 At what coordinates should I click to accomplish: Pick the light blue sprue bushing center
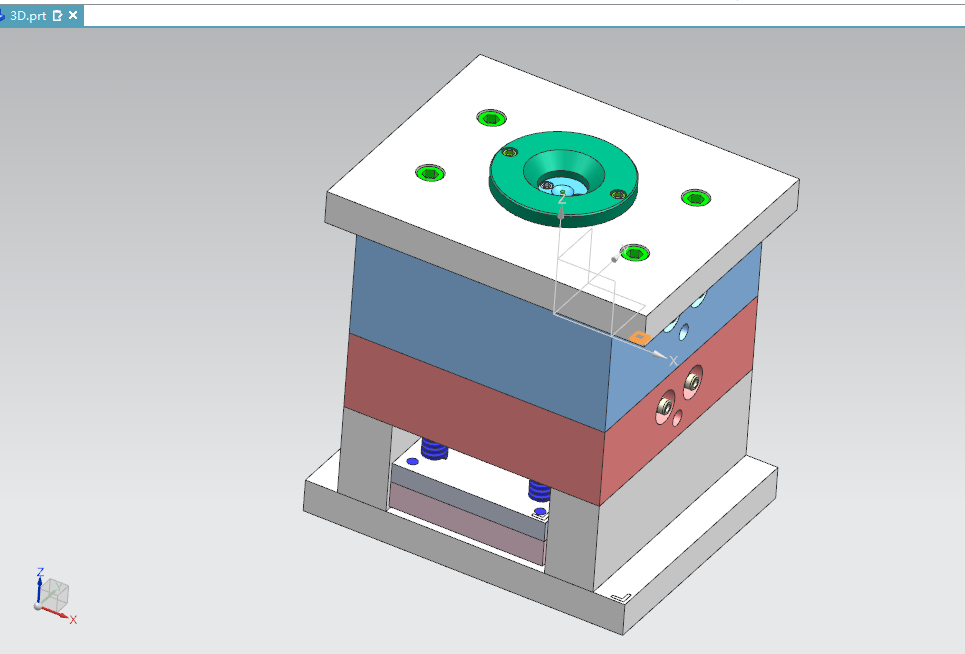563,189
